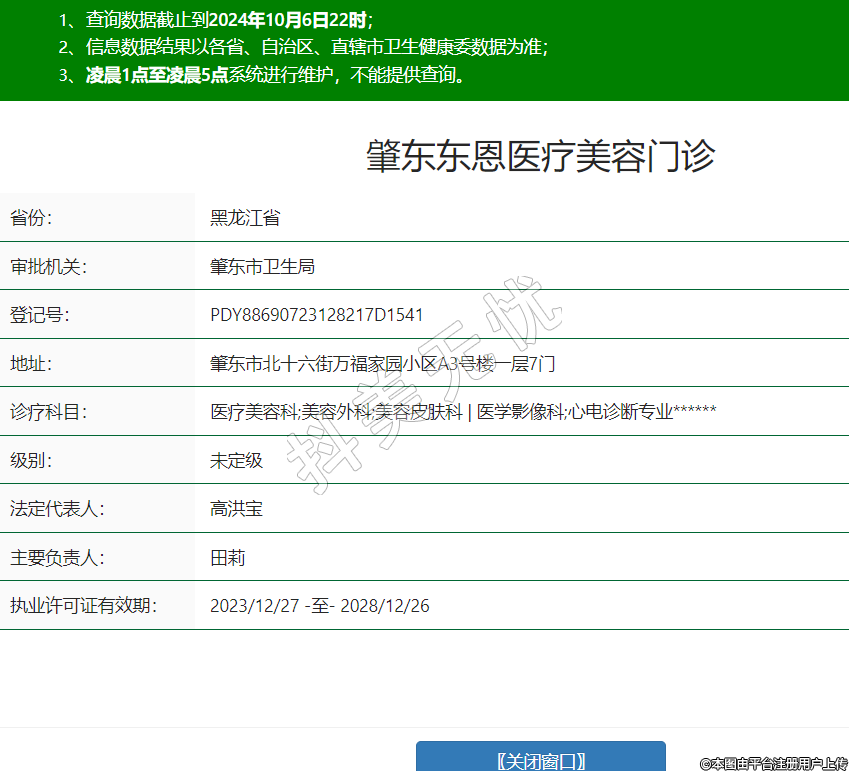Click the notice about 凌晨1点至凌晨5点 maintenance
849x771 pixels.
(263, 75)
